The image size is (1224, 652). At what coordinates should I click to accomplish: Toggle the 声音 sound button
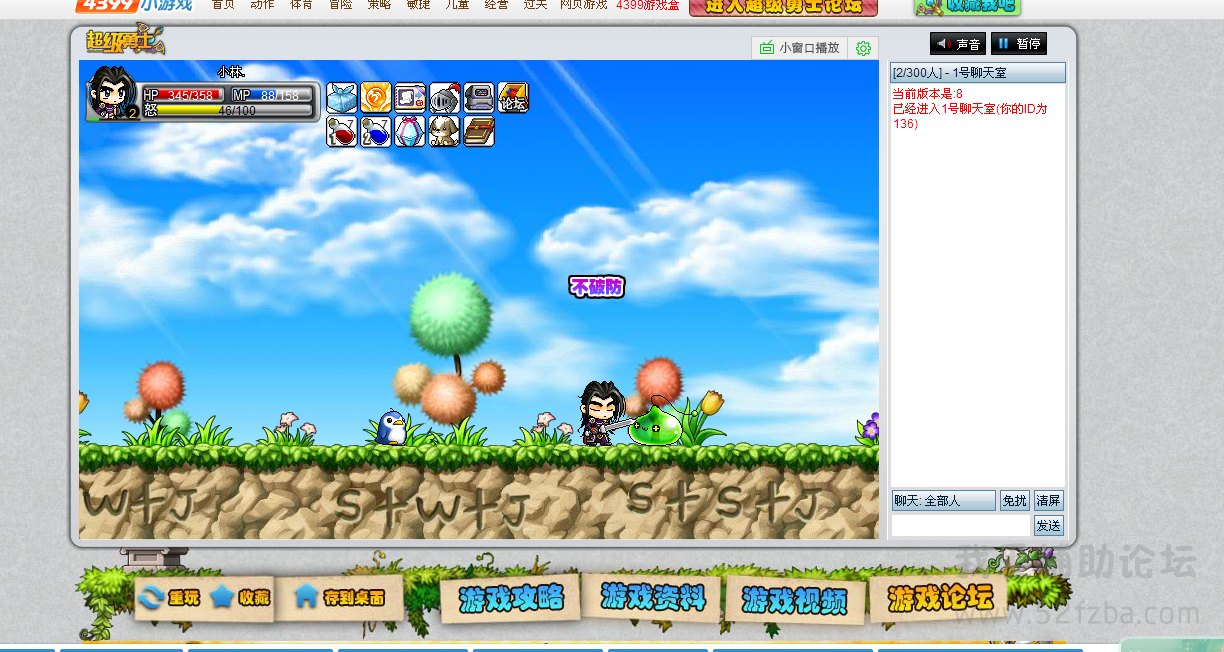(958, 44)
